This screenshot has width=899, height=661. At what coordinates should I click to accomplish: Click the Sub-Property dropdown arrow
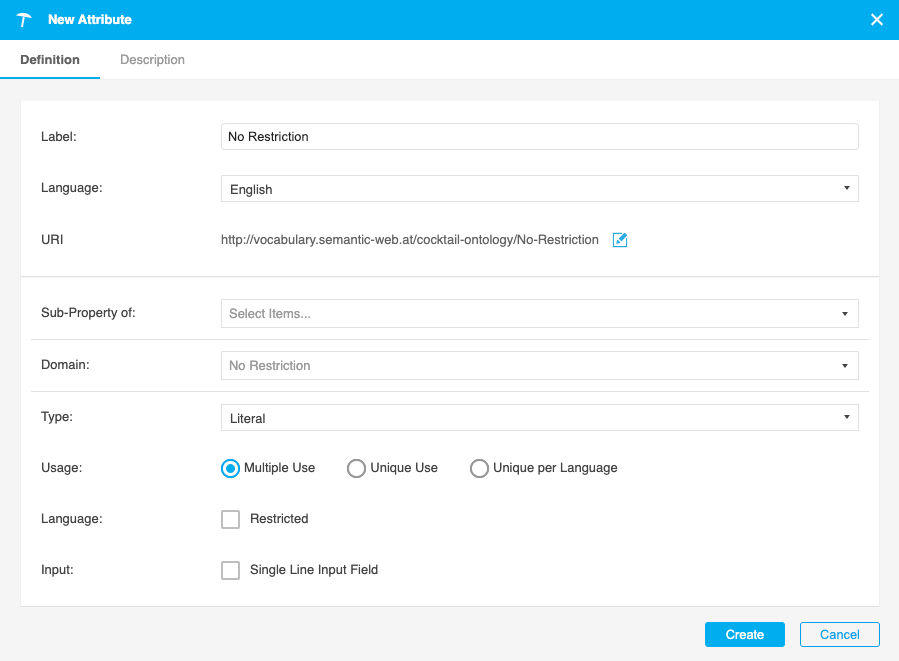(846, 313)
